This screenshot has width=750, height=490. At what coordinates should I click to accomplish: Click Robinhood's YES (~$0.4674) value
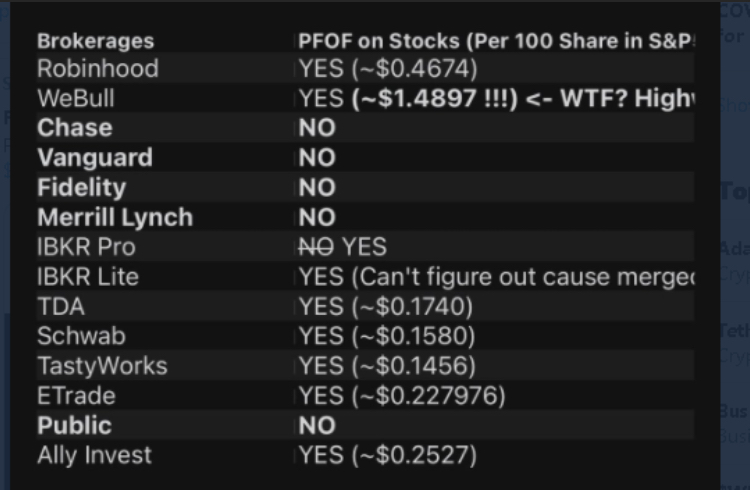click(x=388, y=69)
